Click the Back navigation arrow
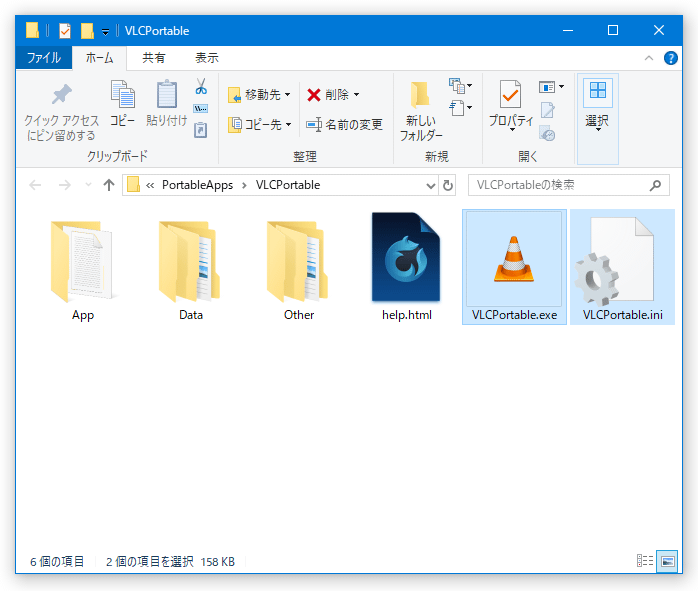Image resolution: width=698 pixels, height=591 pixels. coord(35,185)
